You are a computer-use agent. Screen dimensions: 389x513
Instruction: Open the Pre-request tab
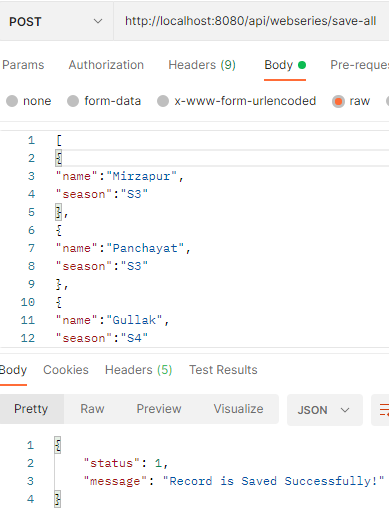coord(359,65)
